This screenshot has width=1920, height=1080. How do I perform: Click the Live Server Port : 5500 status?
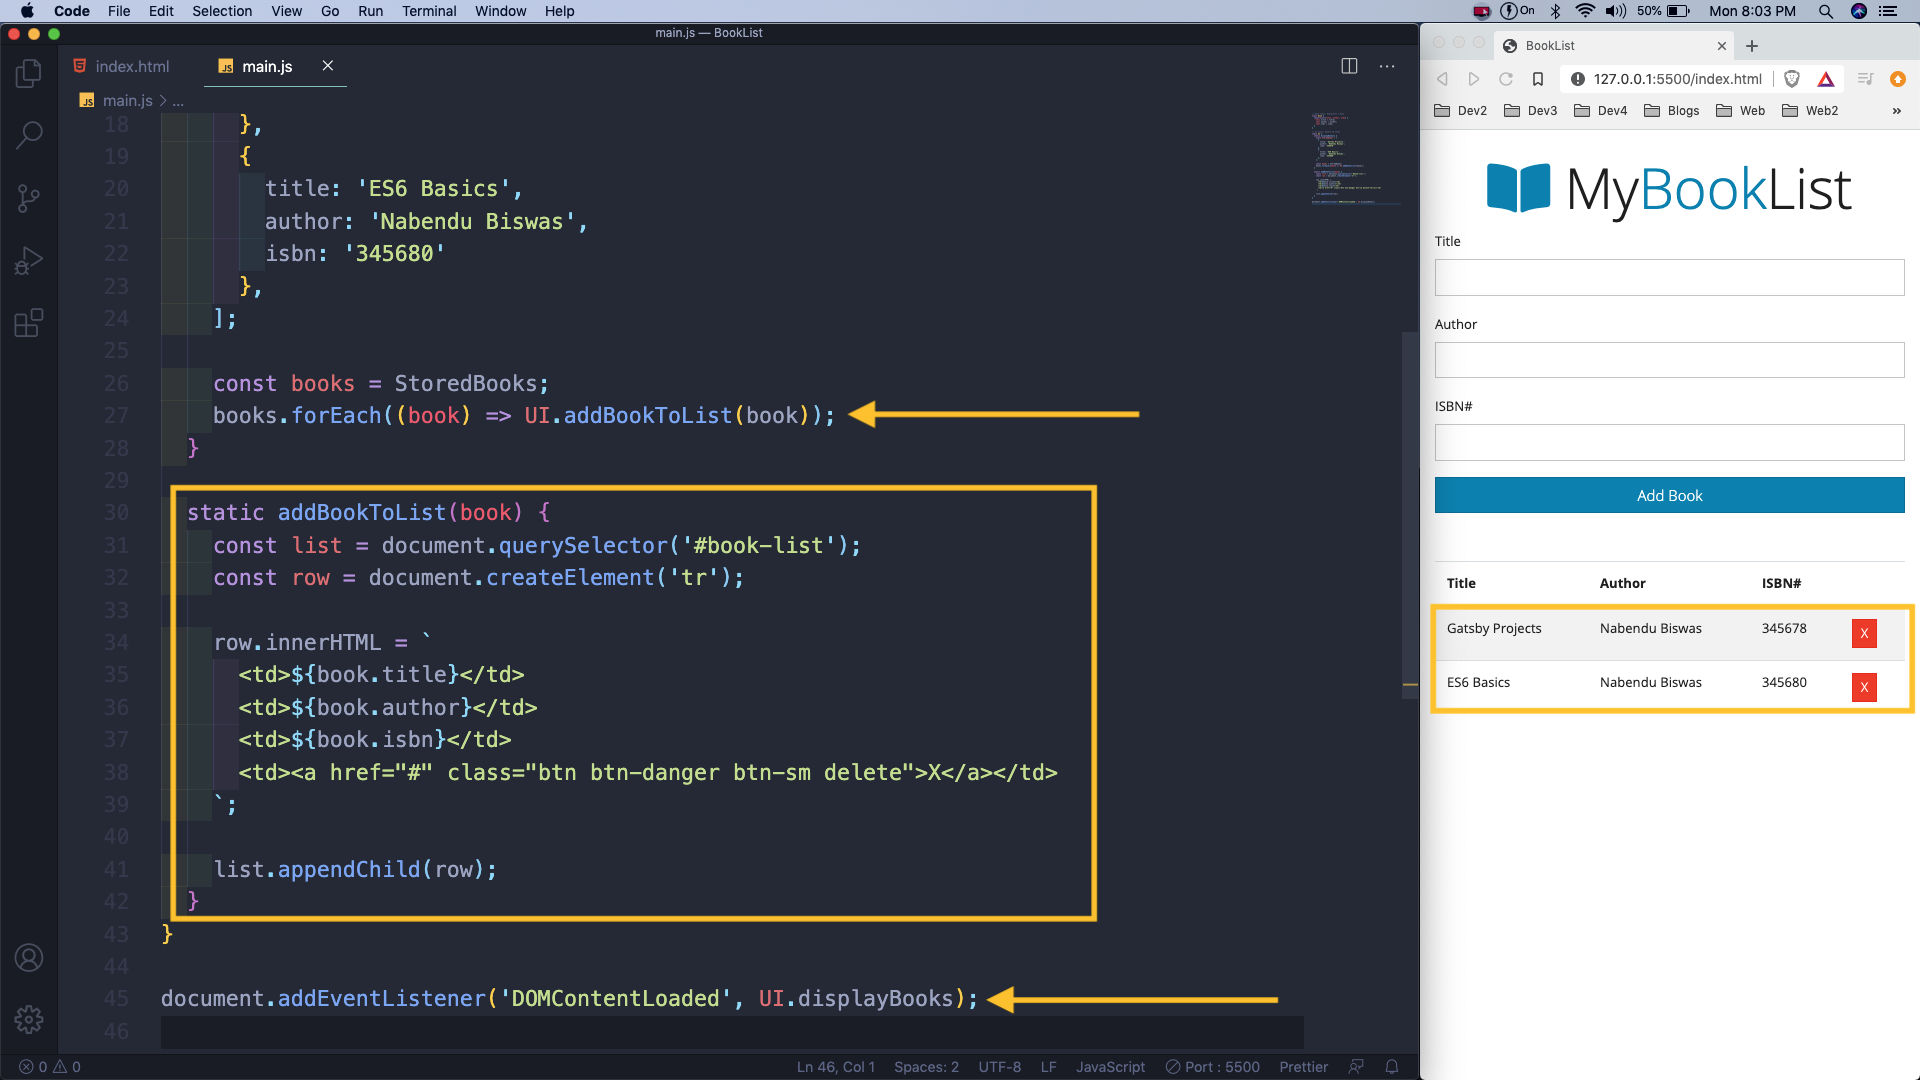[1212, 1067]
